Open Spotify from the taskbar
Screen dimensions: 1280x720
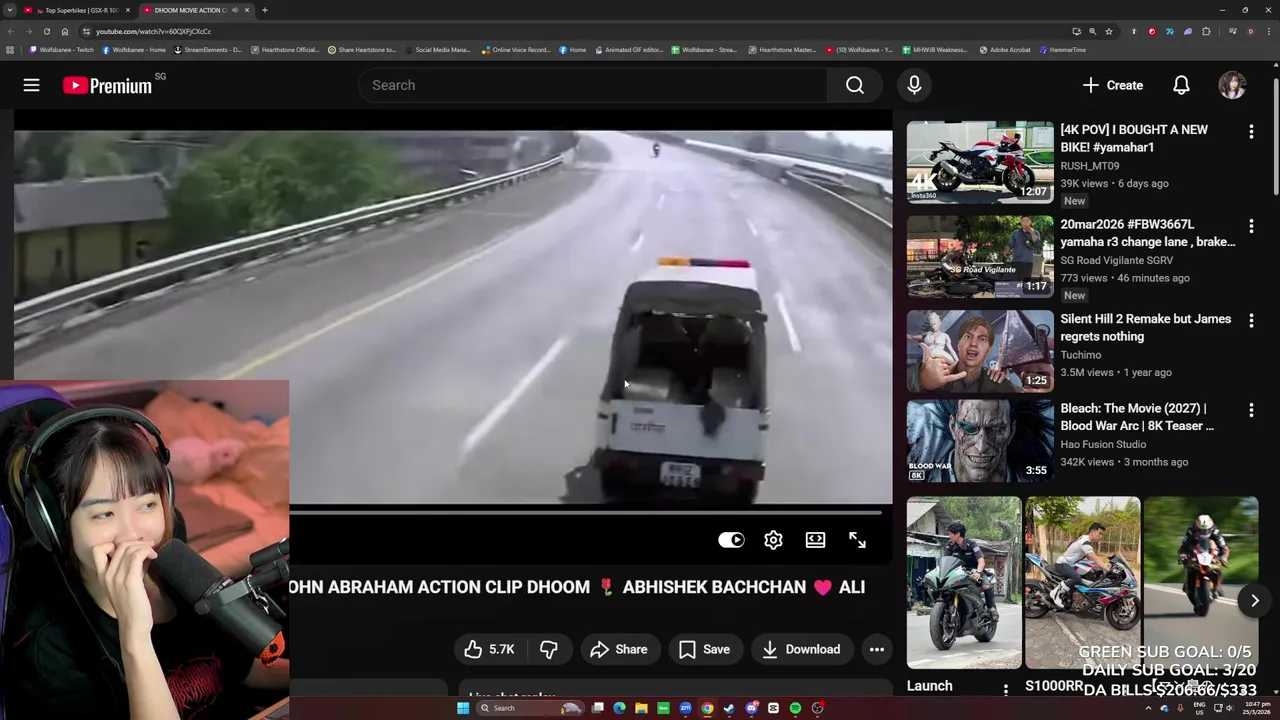pos(795,708)
